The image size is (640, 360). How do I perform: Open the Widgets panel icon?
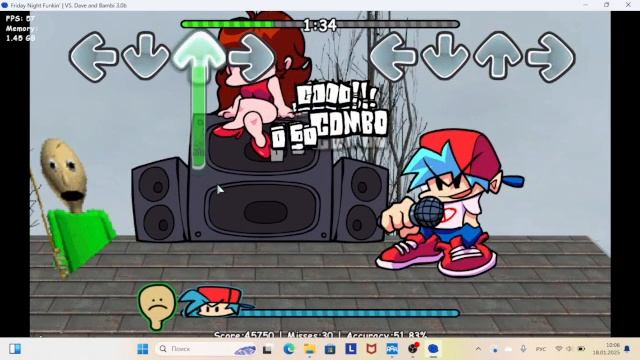(15, 349)
